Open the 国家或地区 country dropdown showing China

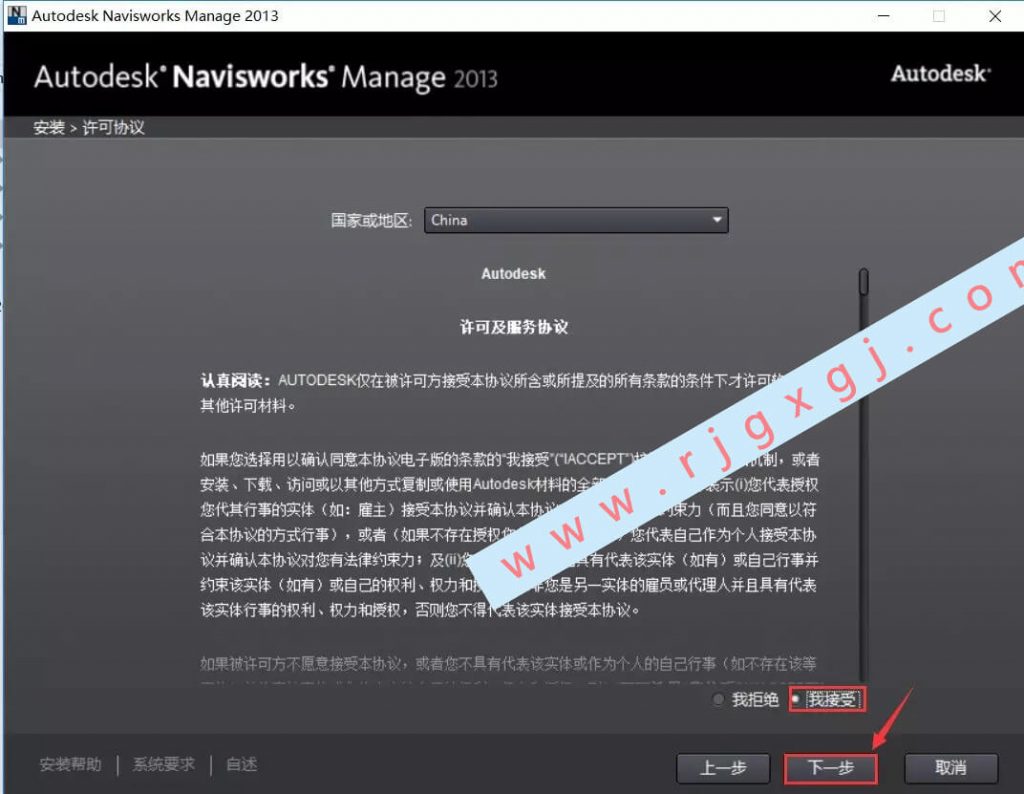576,220
